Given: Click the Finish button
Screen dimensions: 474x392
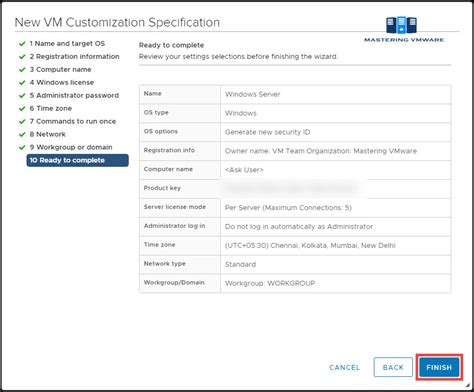Looking at the screenshot, I should [x=439, y=367].
